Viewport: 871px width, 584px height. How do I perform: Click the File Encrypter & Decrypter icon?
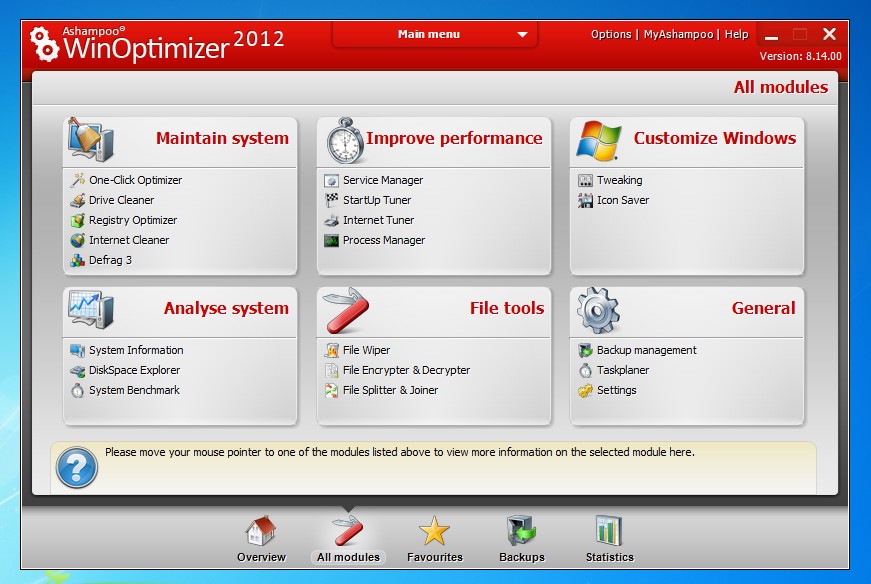click(332, 370)
